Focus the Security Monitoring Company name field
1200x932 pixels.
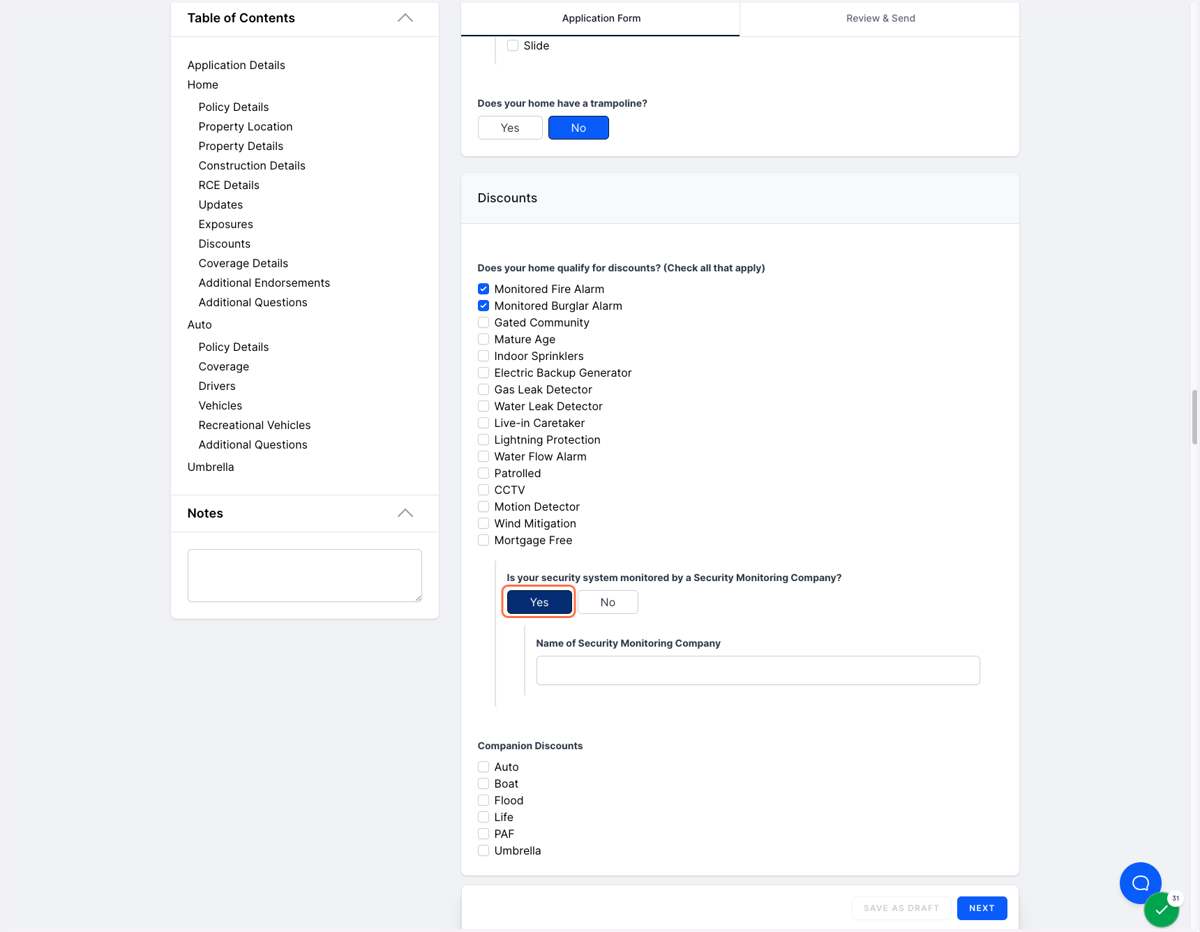(x=758, y=670)
